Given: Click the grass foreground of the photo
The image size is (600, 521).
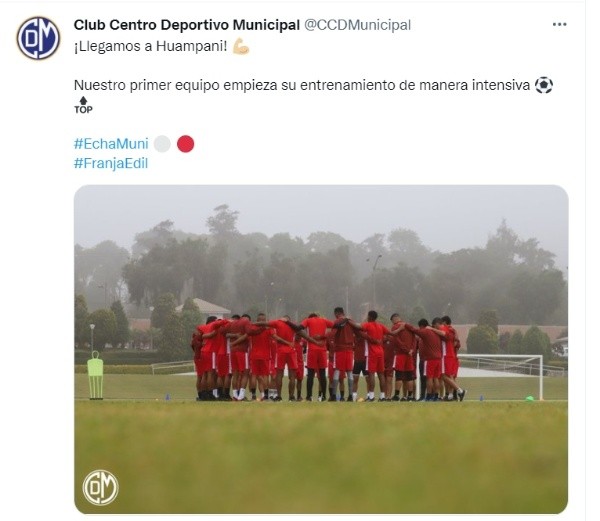Looking at the screenshot, I should point(321,455).
